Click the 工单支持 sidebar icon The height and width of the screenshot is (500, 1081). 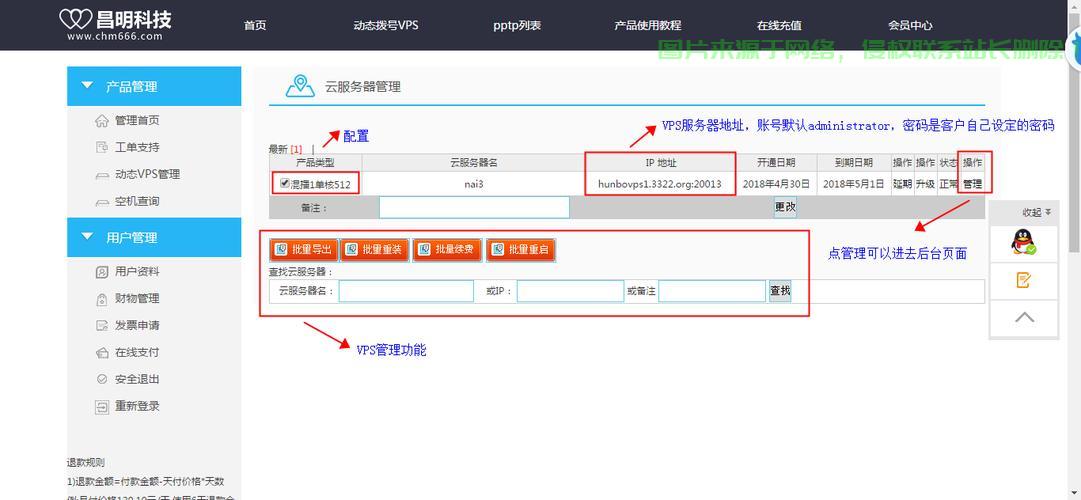(101, 148)
